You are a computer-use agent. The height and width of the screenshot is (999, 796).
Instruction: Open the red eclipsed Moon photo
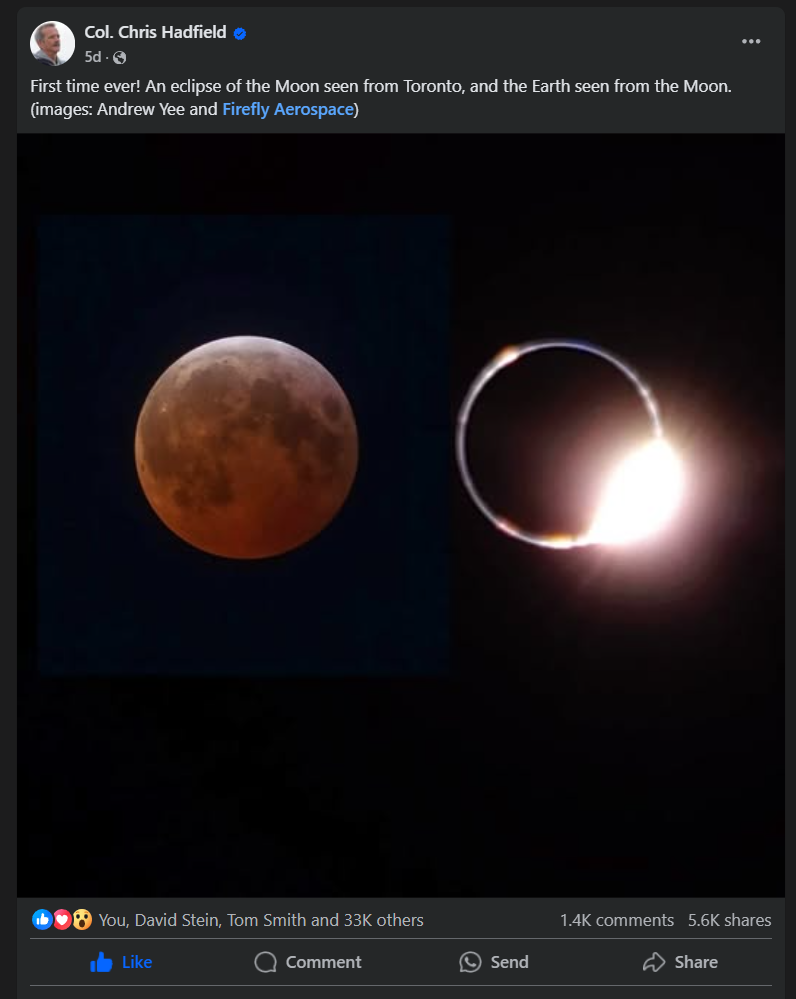[245, 447]
